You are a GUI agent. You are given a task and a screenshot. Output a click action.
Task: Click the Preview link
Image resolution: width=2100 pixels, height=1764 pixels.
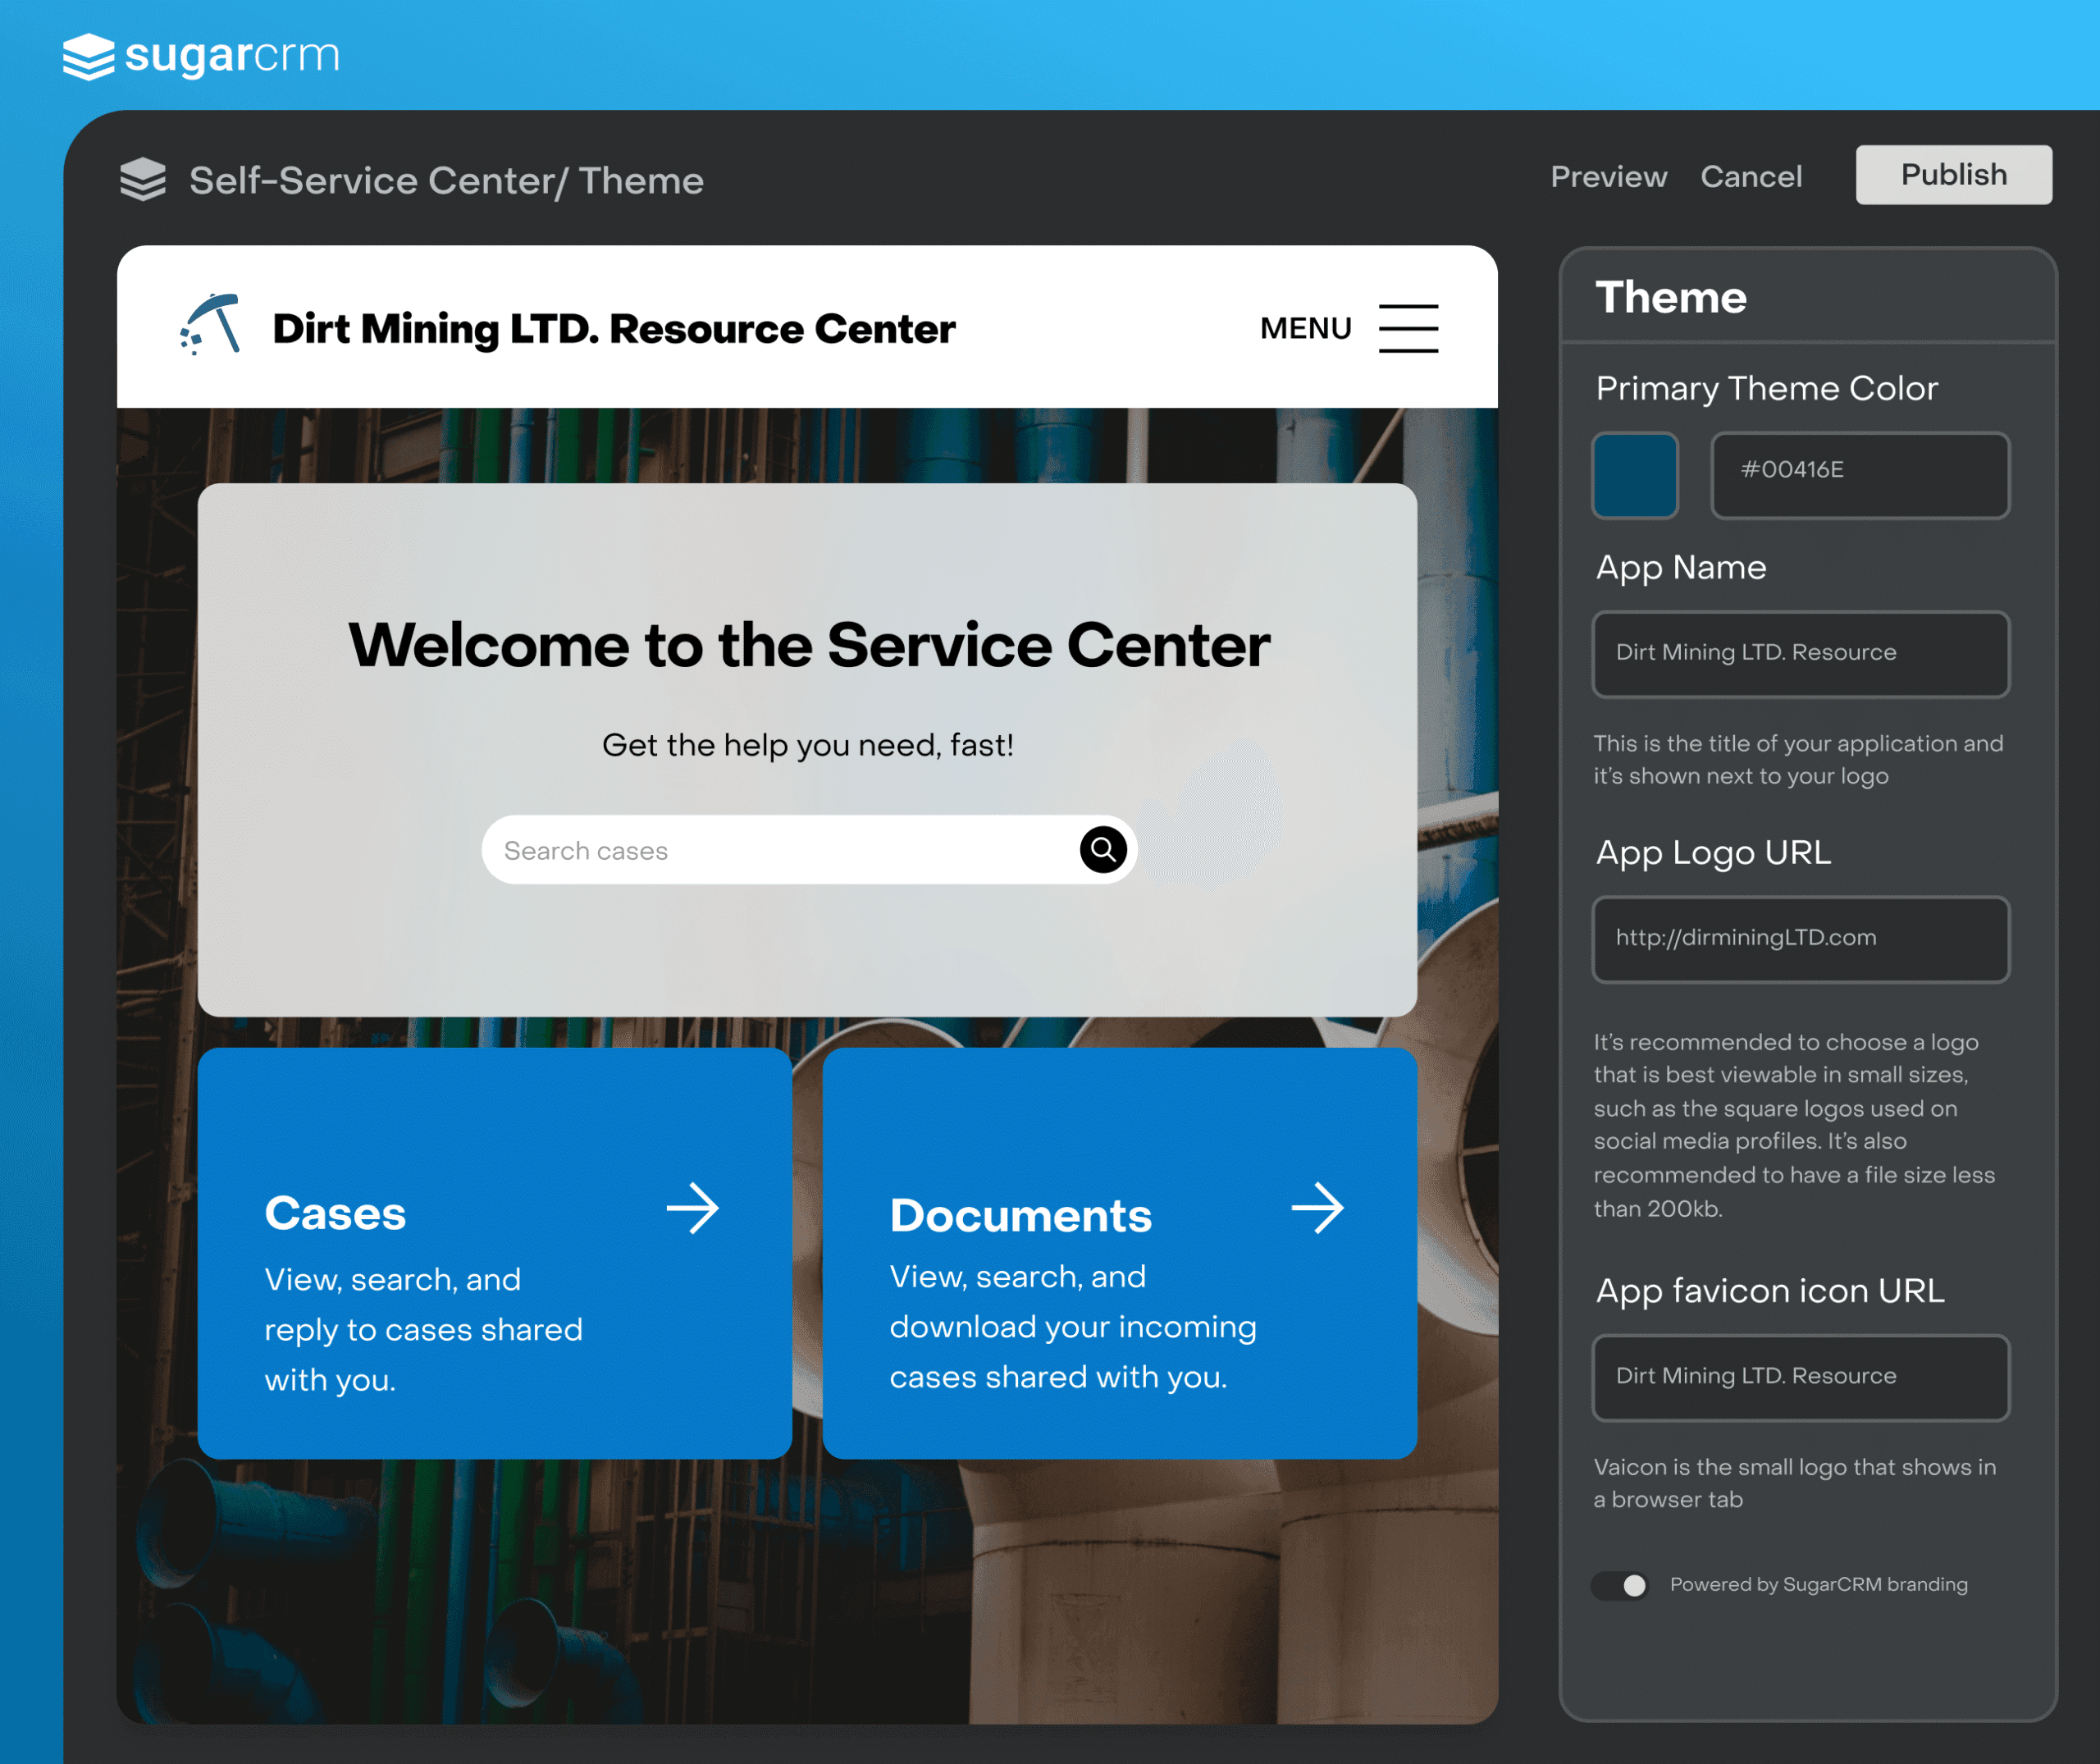pyautogui.click(x=1608, y=177)
